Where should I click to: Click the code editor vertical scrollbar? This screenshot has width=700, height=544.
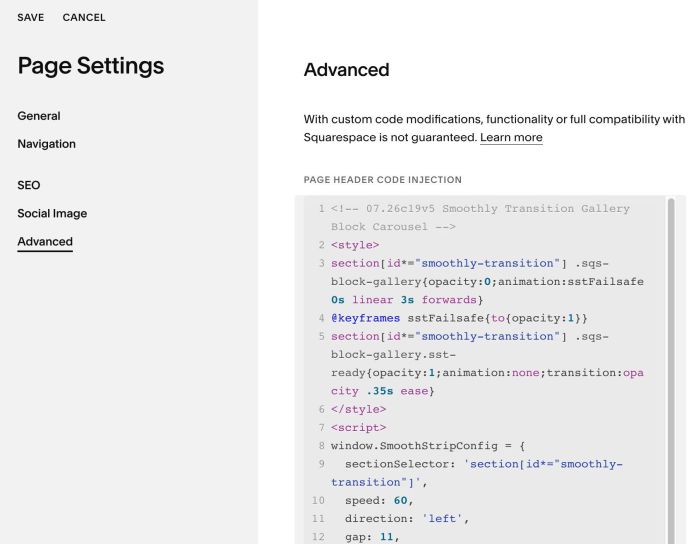click(671, 370)
